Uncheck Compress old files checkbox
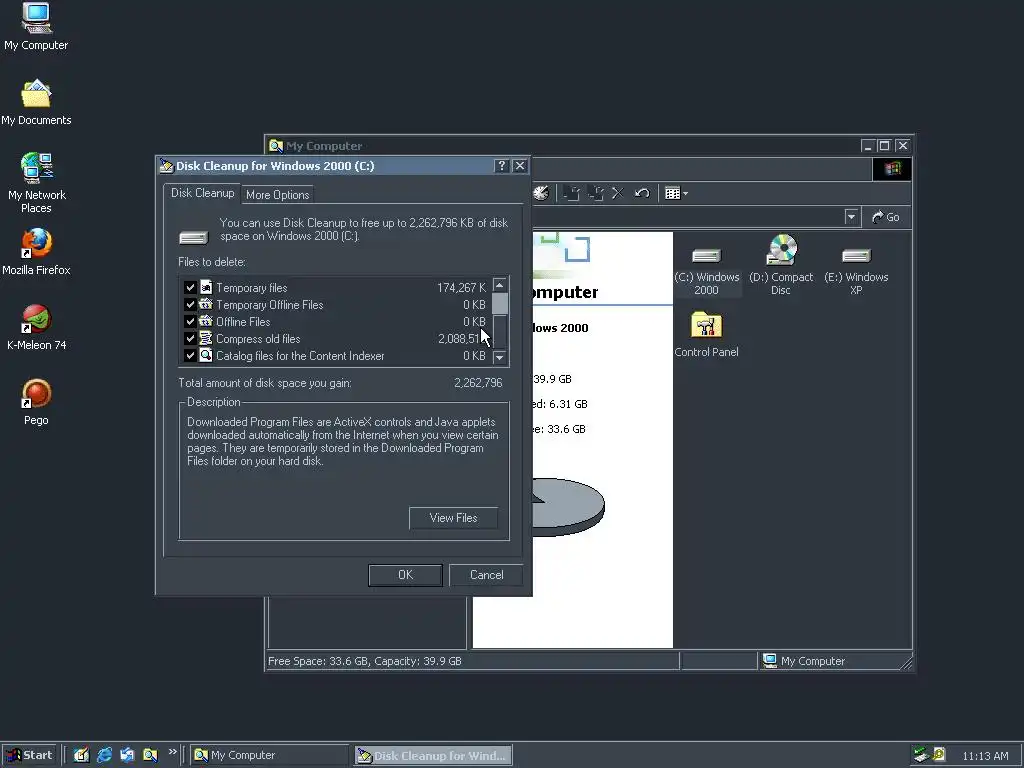Image resolution: width=1024 pixels, height=768 pixels. tap(190, 338)
